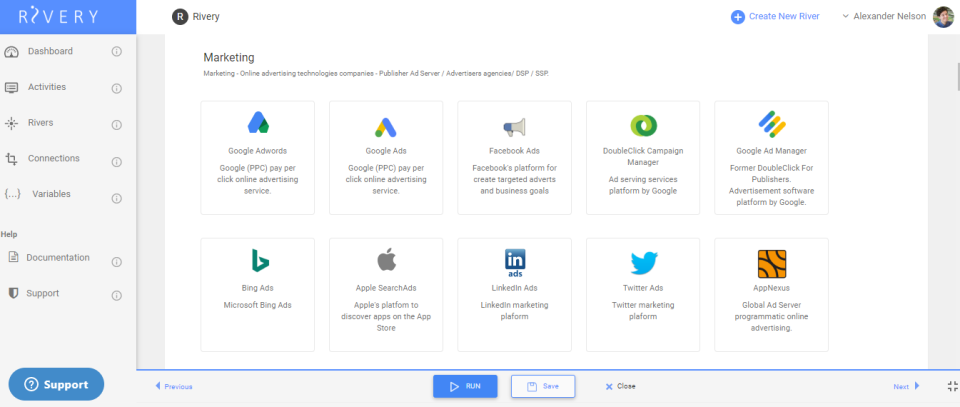The image size is (960, 407).
Task: Click the DoubleClick Campaign Manager title
Action: coord(643,156)
